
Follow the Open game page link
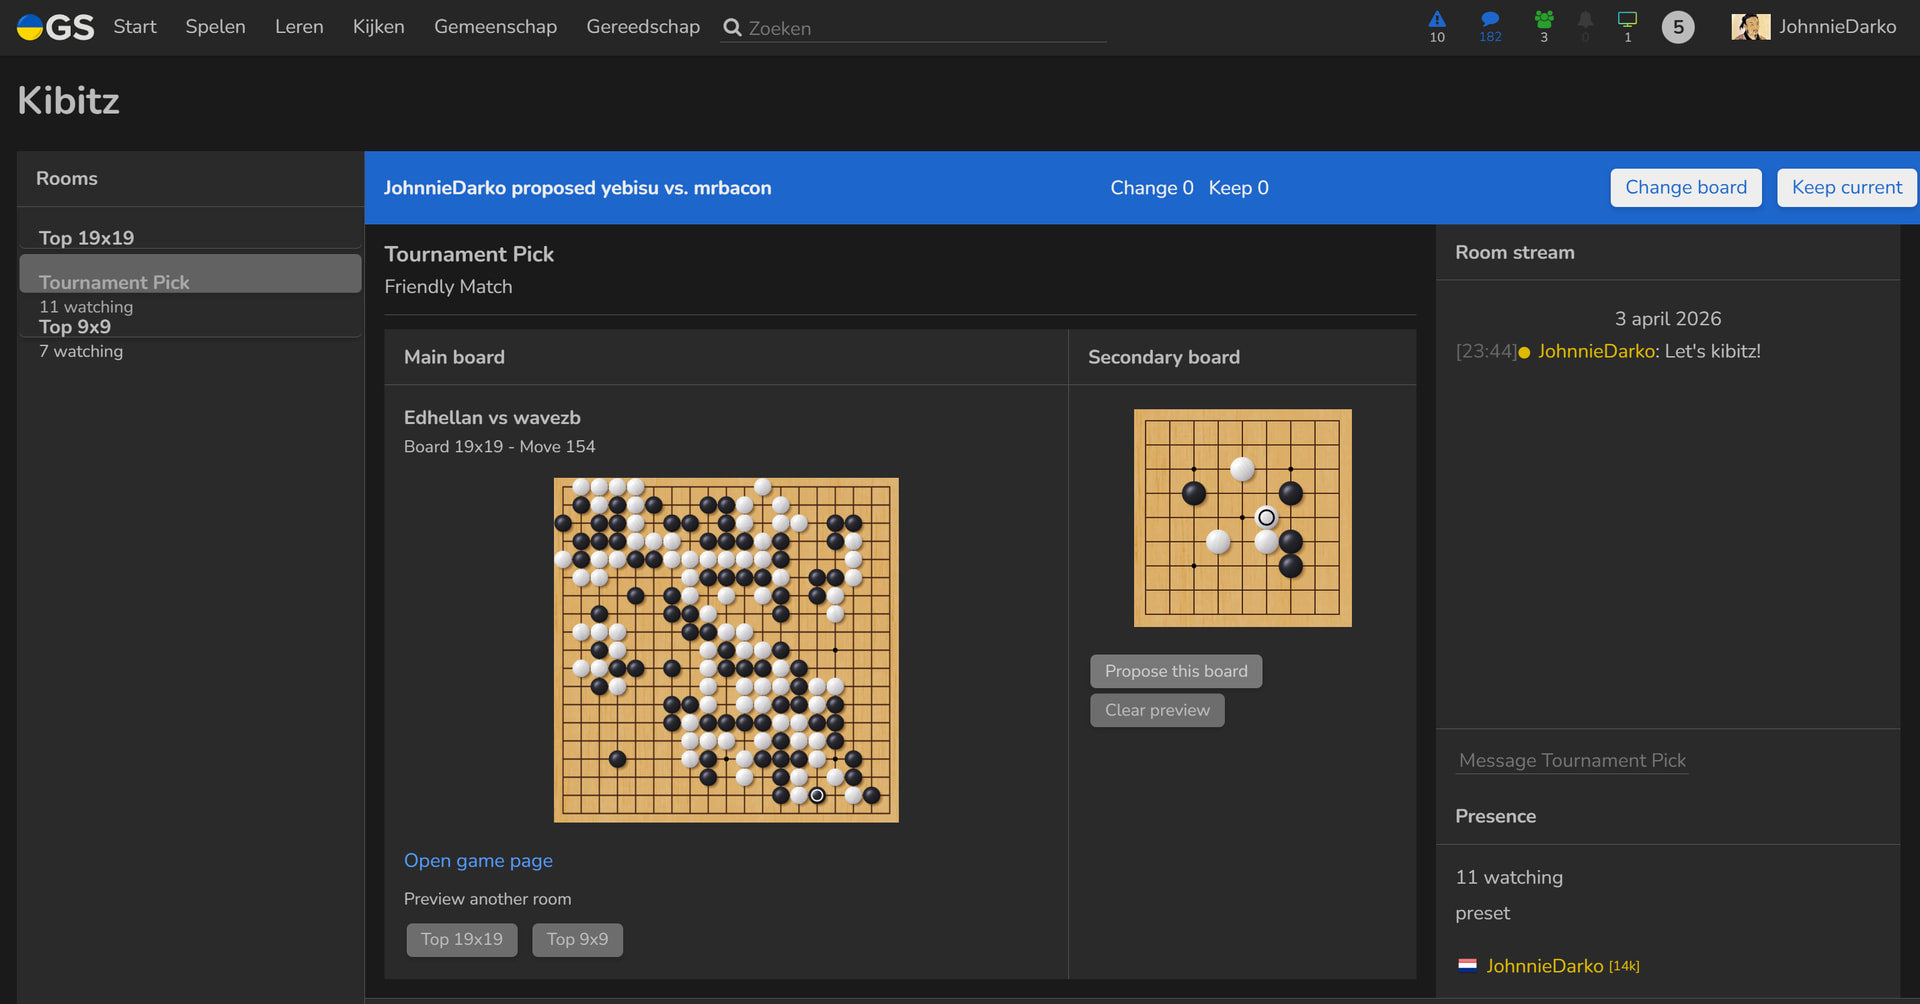[x=478, y=861]
